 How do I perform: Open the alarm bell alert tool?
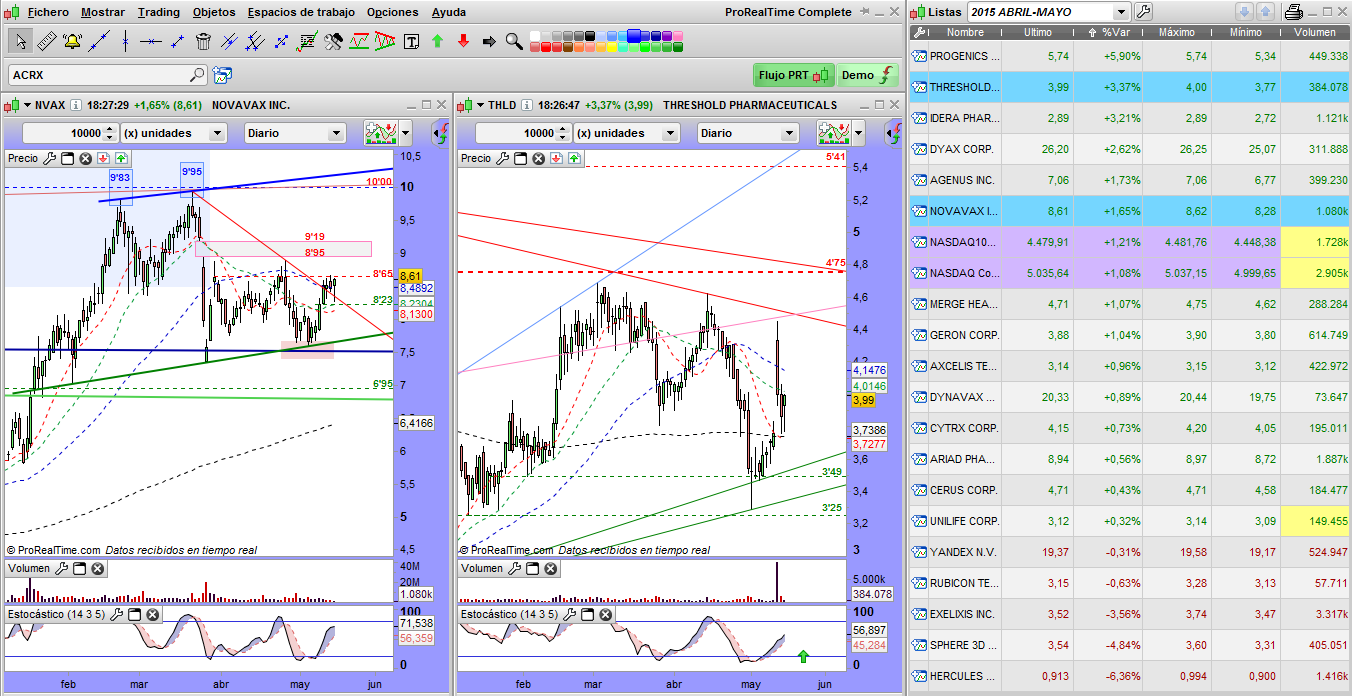coord(72,41)
